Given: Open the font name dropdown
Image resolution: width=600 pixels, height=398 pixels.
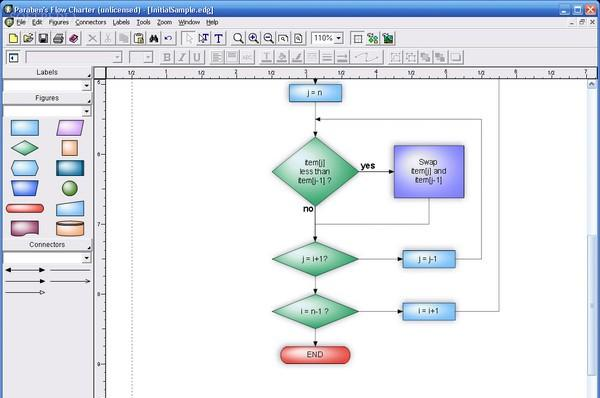Looking at the screenshot, I should (117, 57).
